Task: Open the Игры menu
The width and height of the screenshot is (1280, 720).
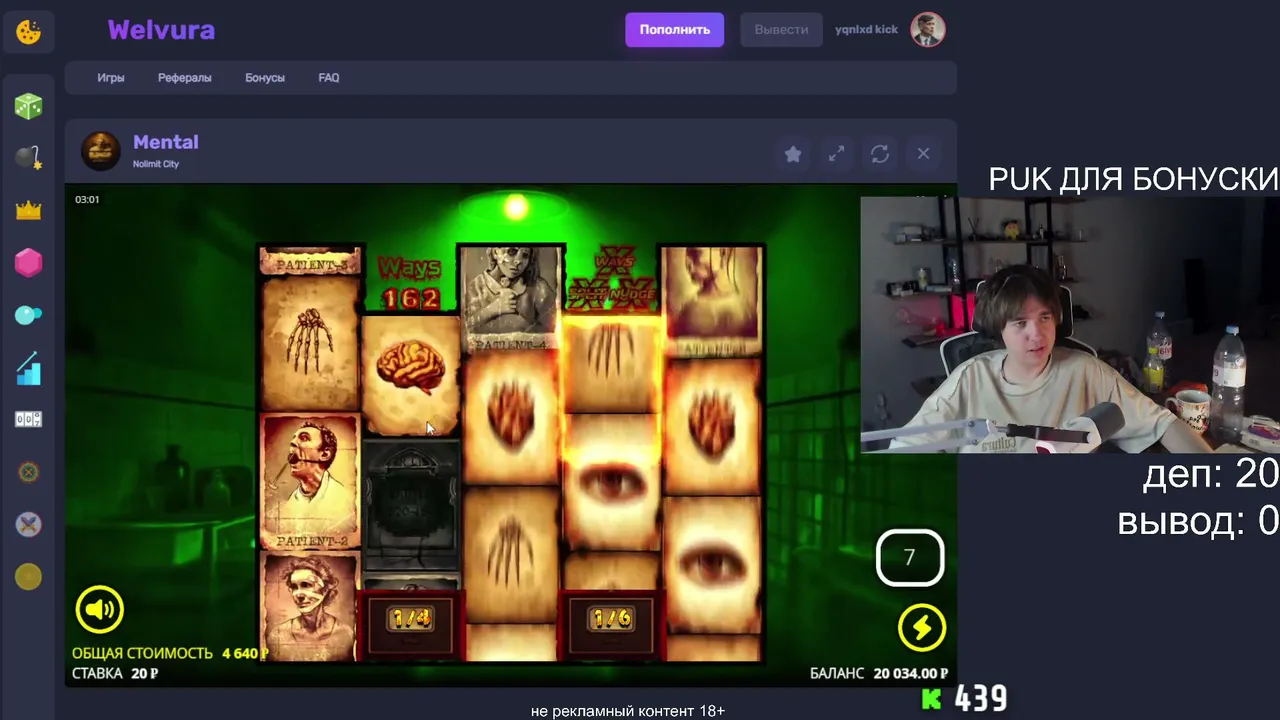Action: coord(111,78)
